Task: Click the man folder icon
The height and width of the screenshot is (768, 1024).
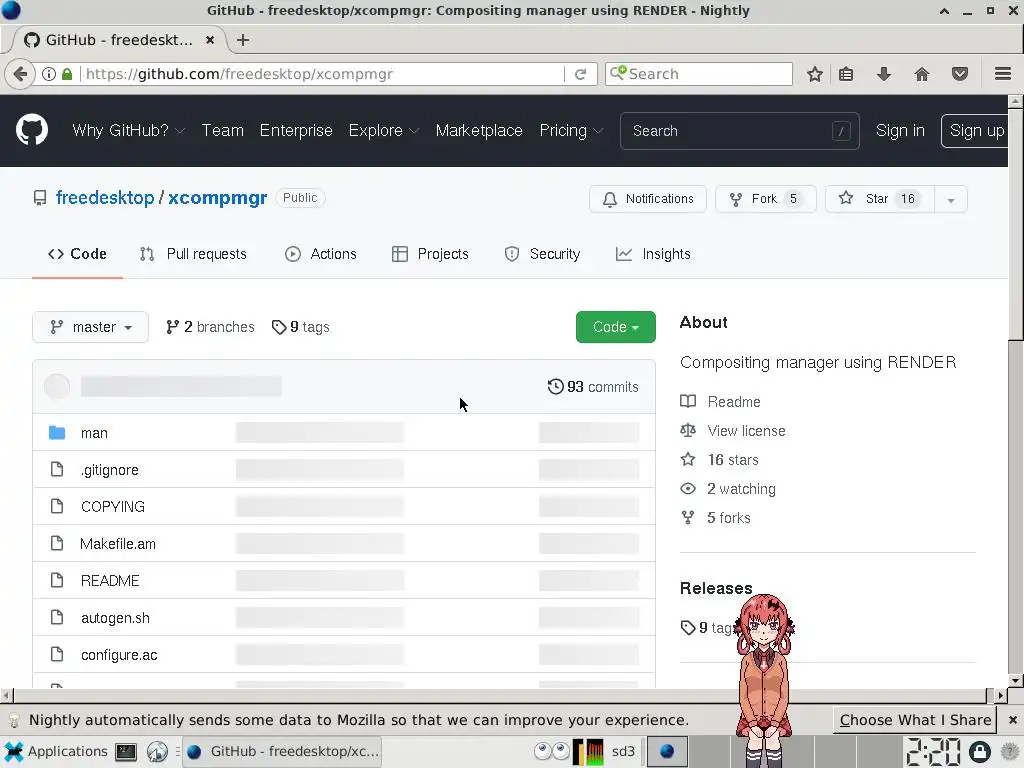Action: (57, 432)
